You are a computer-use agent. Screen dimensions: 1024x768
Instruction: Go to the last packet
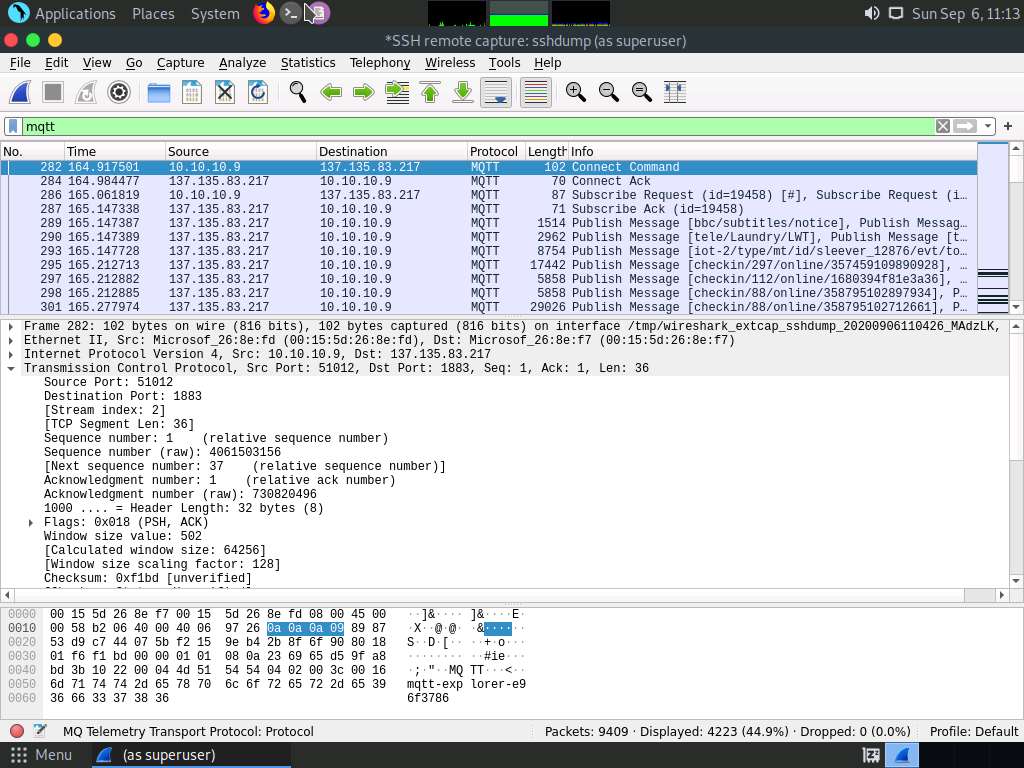(x=462, y=92)
